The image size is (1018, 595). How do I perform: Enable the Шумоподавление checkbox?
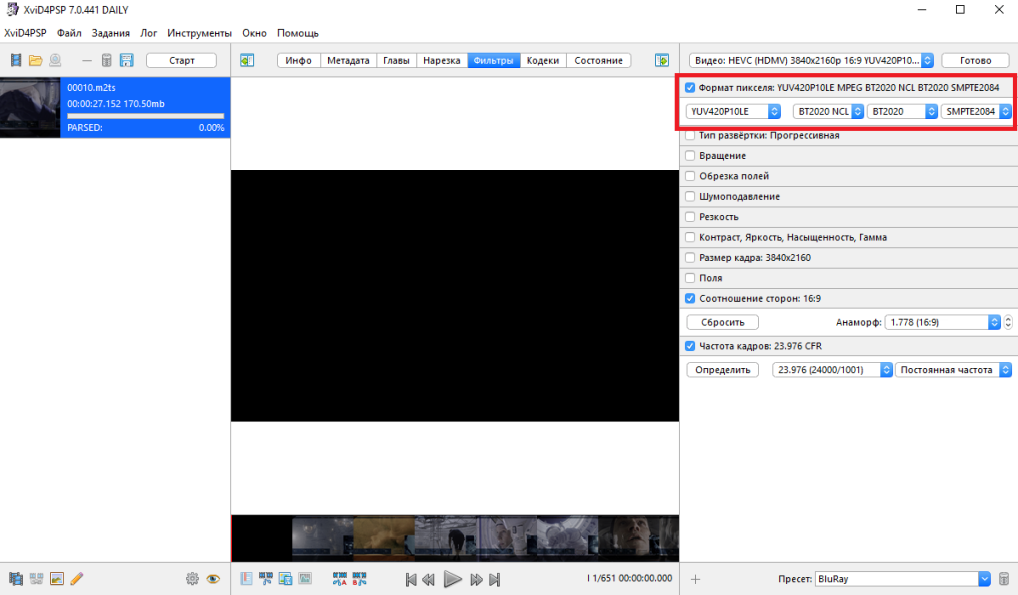690,196
